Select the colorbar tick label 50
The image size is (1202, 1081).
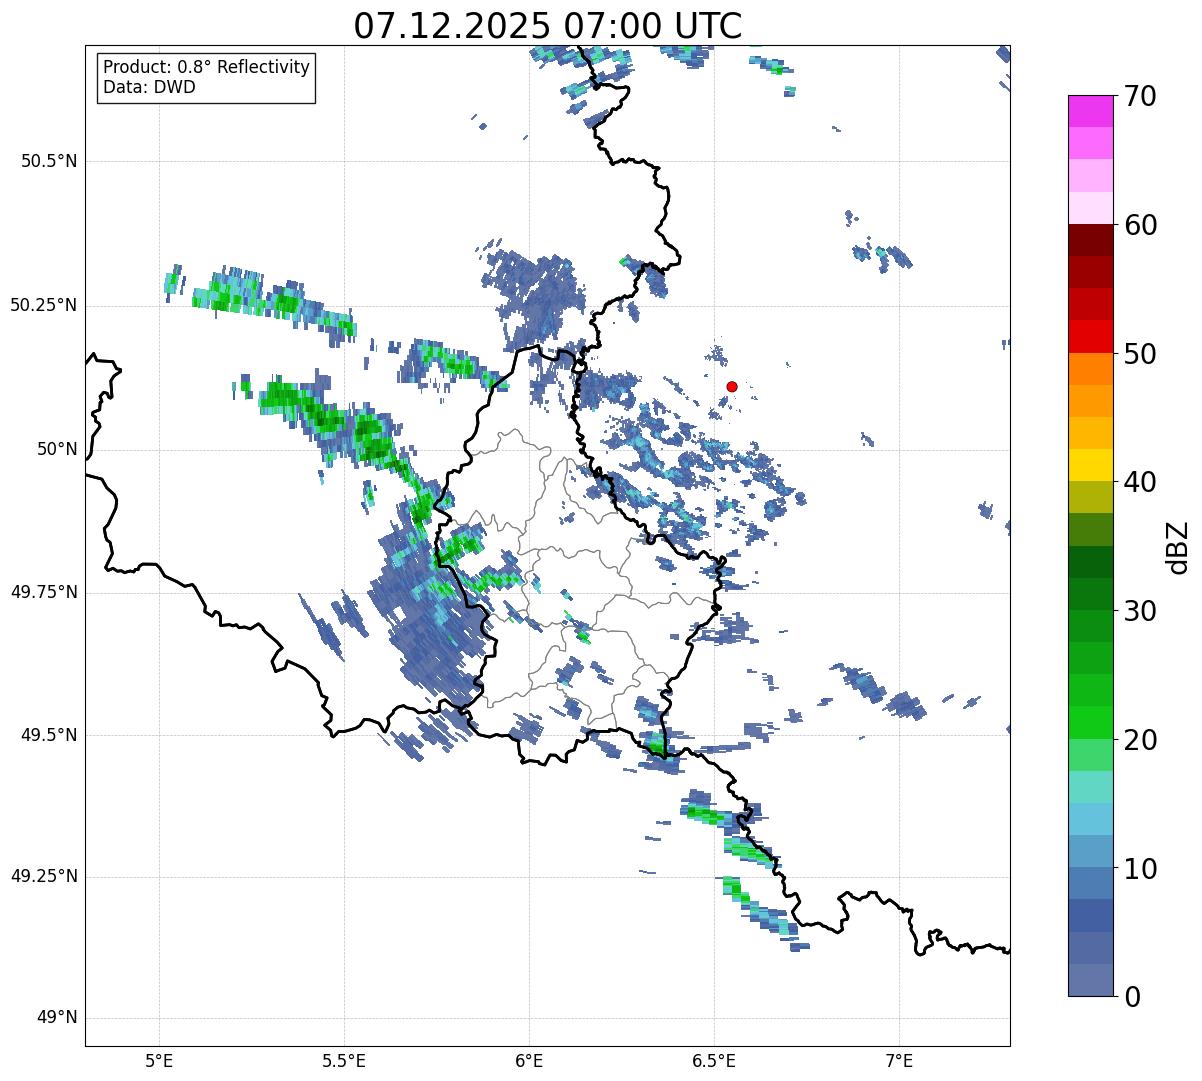[x=1140, y=354]
